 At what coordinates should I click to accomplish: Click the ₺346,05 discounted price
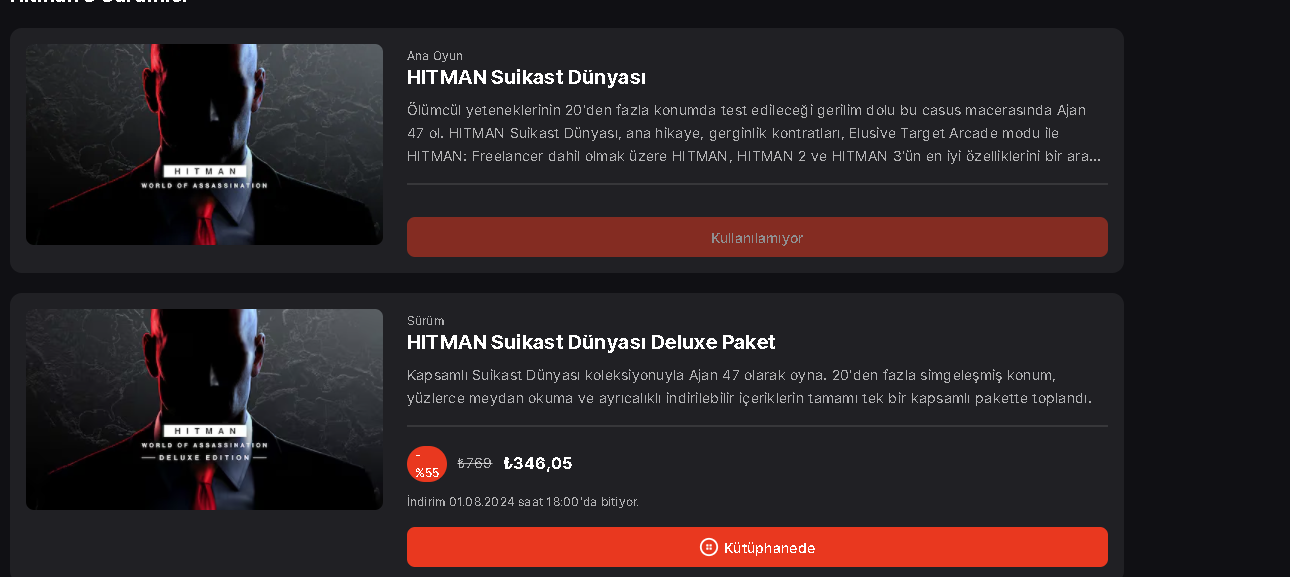(x=538, y=463)
